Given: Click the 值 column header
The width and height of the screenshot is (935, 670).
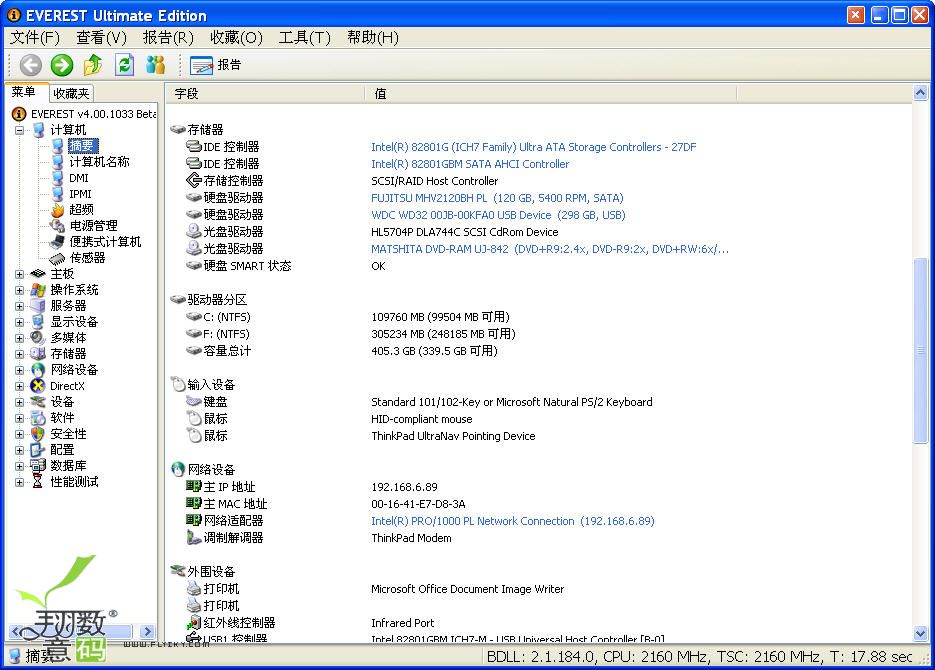Looking at the screenshot, I should (551, 94).
